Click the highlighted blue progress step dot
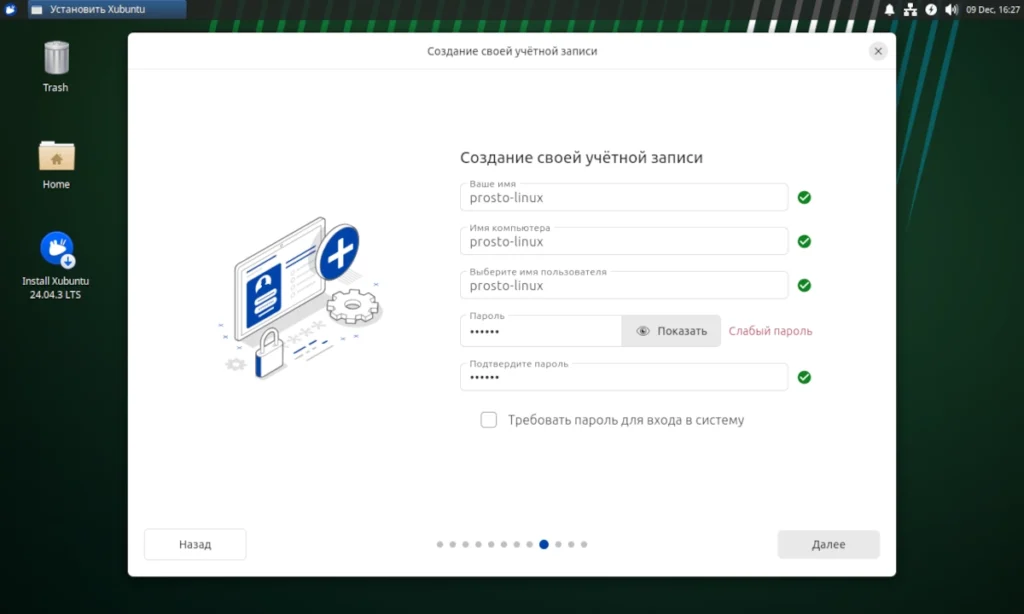The height and width of the screenshot is (614, 1024). click(544, 544)
